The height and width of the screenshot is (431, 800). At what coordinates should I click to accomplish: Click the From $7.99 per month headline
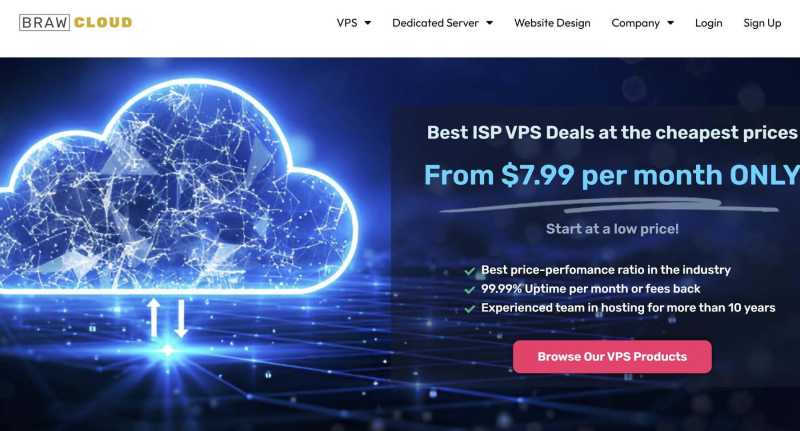[612, 175]
